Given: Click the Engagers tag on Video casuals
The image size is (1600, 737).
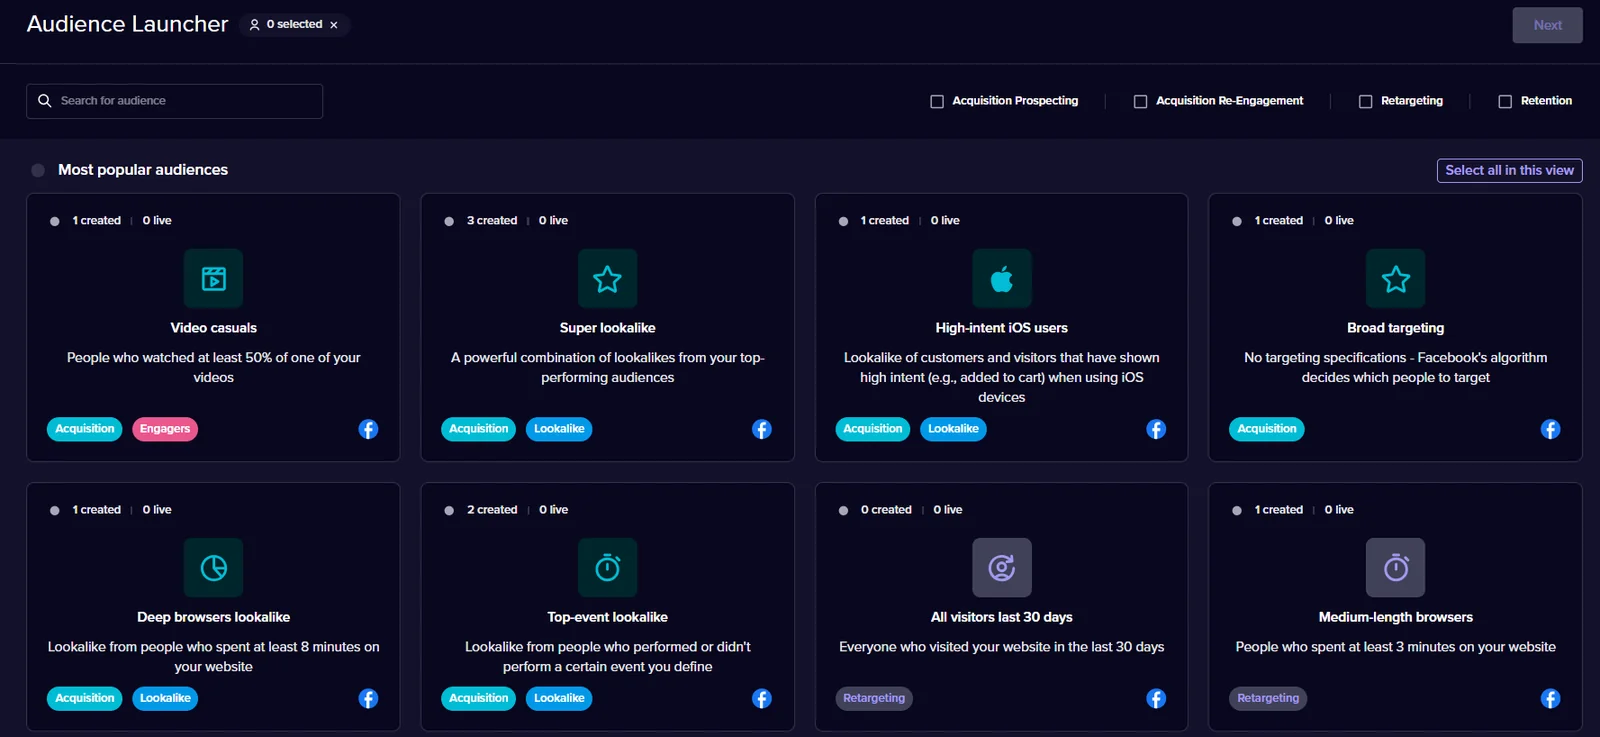Looking at the screenshot, I should 165,429.
